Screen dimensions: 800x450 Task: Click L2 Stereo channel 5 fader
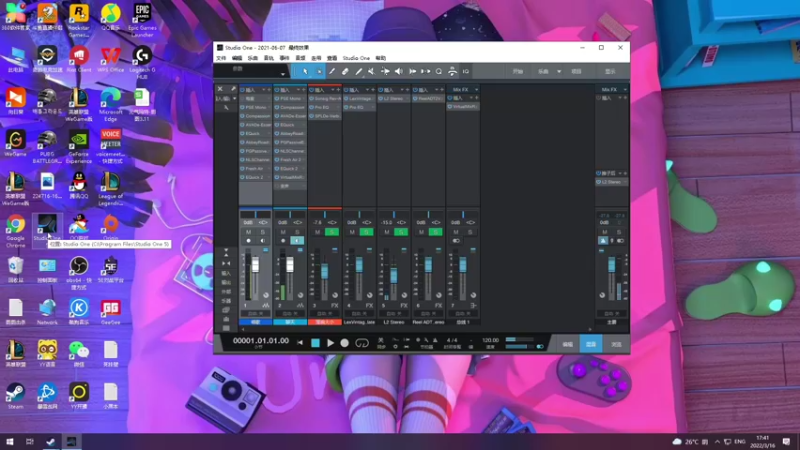(393, 276)
